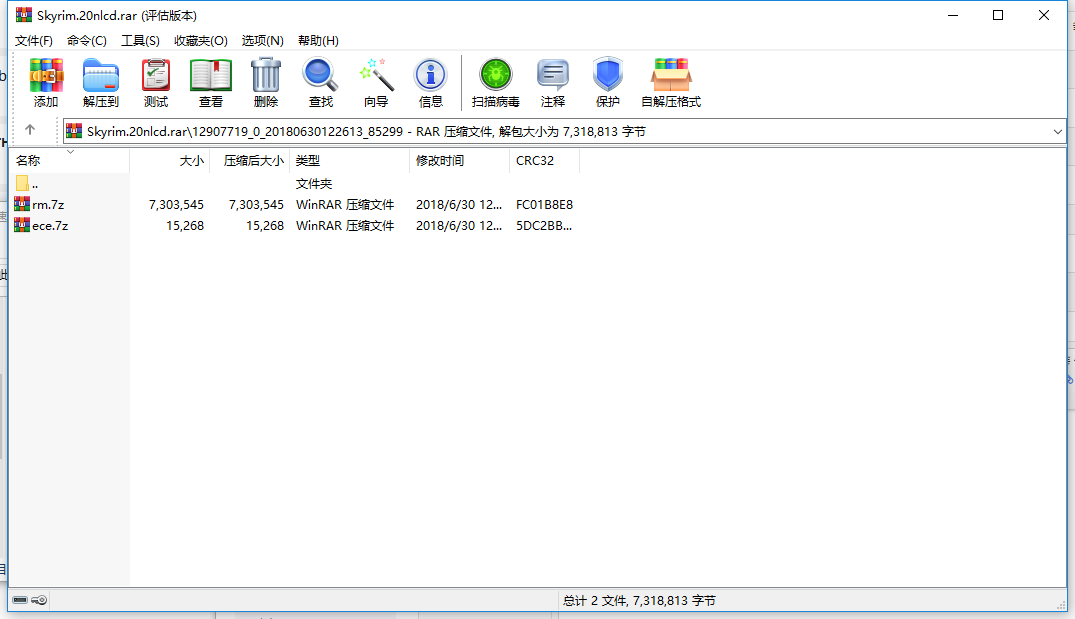Click the rm.7z file icon
The height and width of the screenshot is (619, 1075).
coord(22,204)
